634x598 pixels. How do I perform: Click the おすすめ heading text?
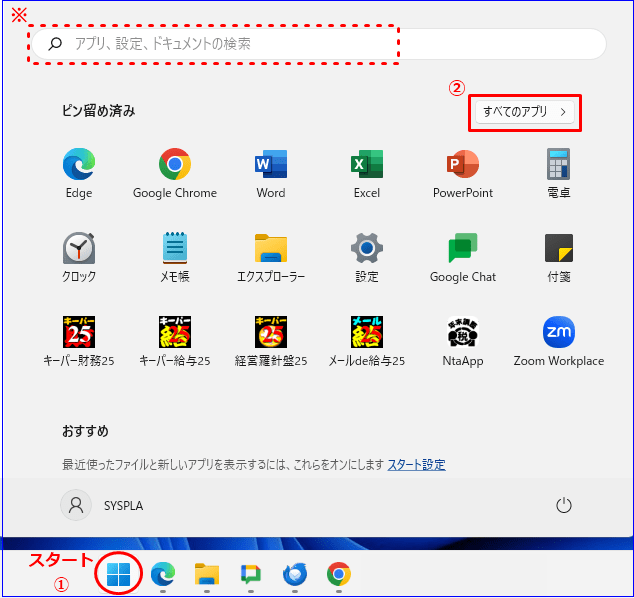[x=85, y=431]
